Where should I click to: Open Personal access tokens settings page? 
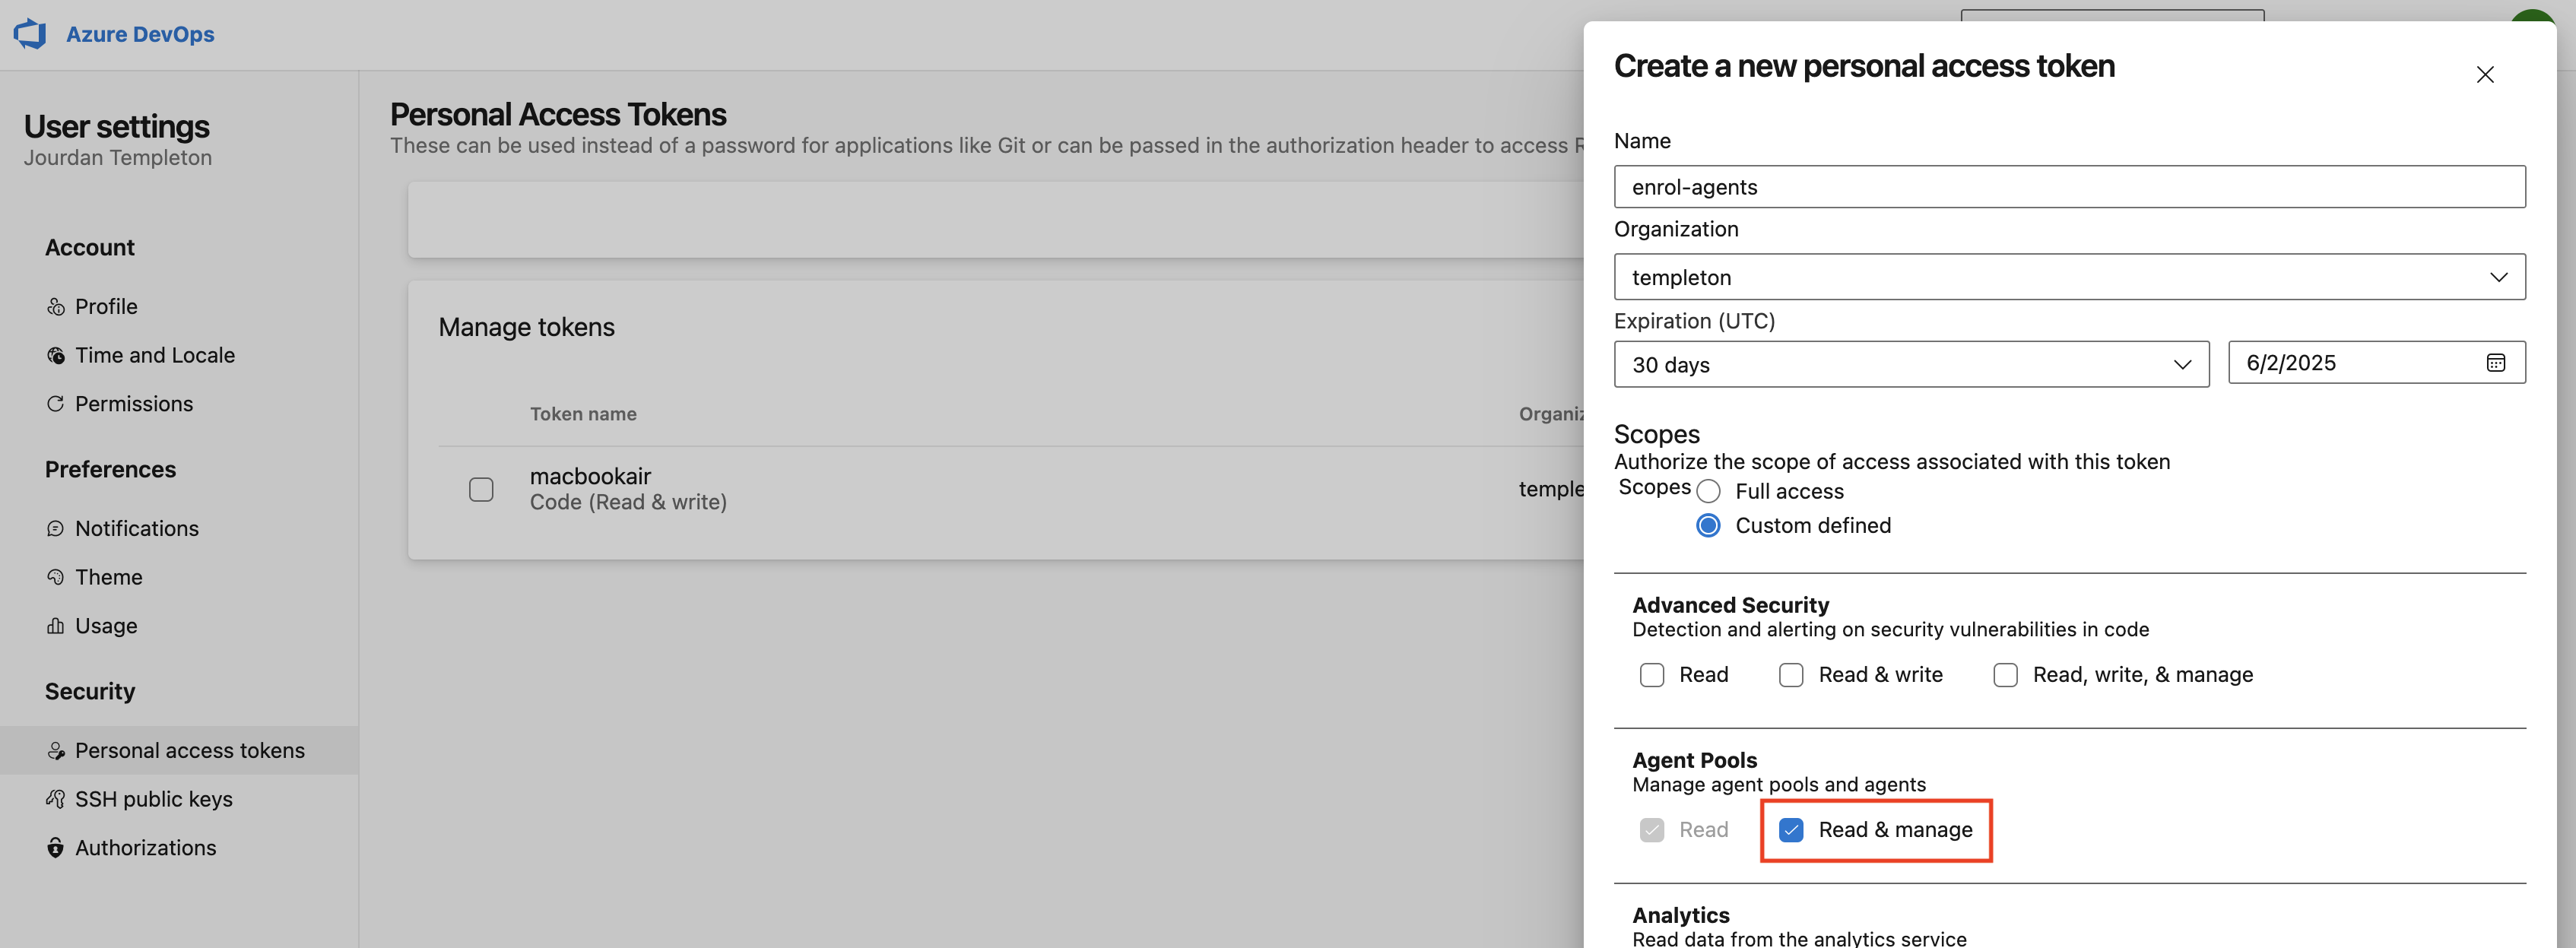pos(189,750)
